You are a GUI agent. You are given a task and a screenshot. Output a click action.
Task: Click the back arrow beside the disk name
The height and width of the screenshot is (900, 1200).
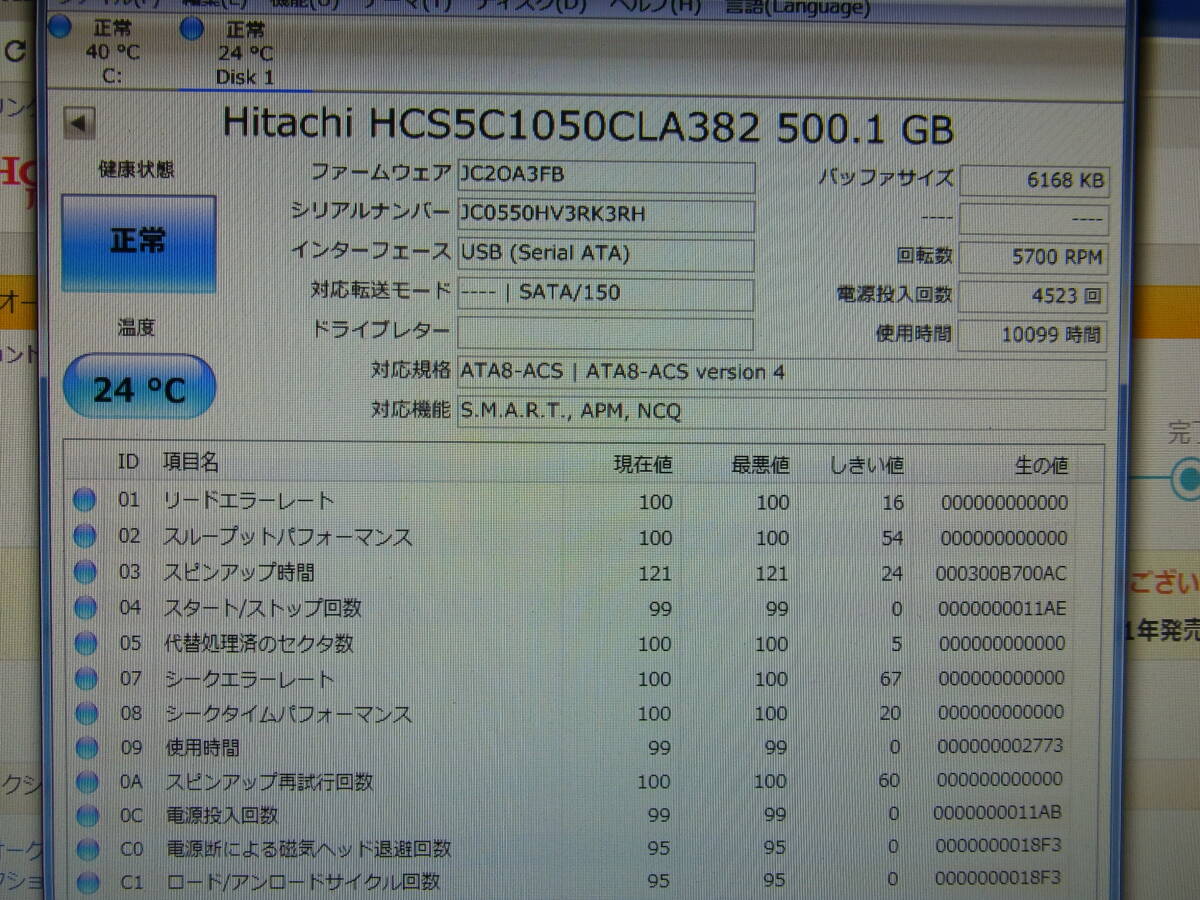tap(80, 124)
